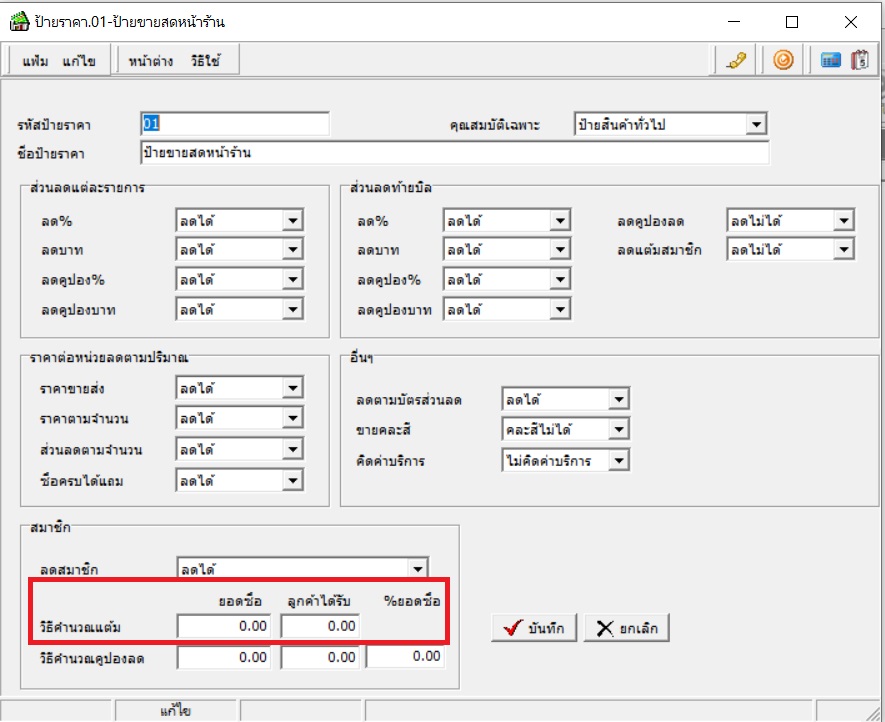Viewport: 885px width, 722px height.
Task: Open the แฟ้ม menu
Action: [36, 61]
